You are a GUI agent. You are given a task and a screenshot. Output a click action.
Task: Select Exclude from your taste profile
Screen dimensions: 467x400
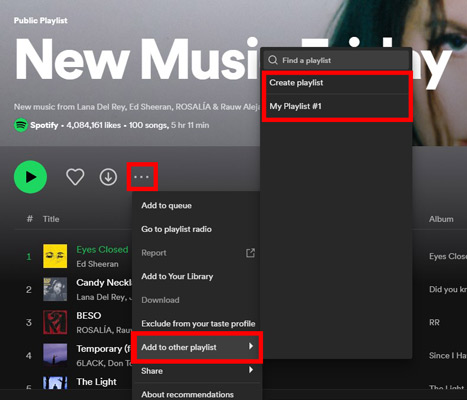tap(196, 324)
